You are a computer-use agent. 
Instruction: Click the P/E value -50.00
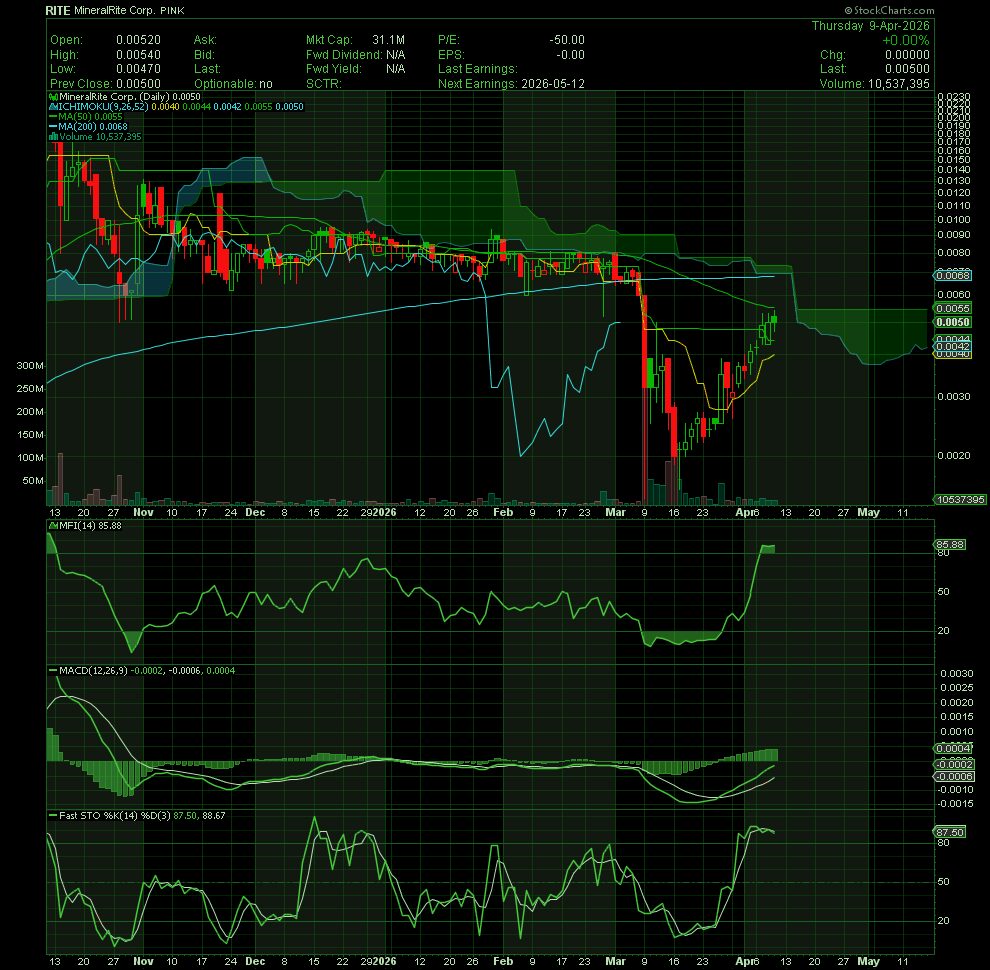(567, 40)
